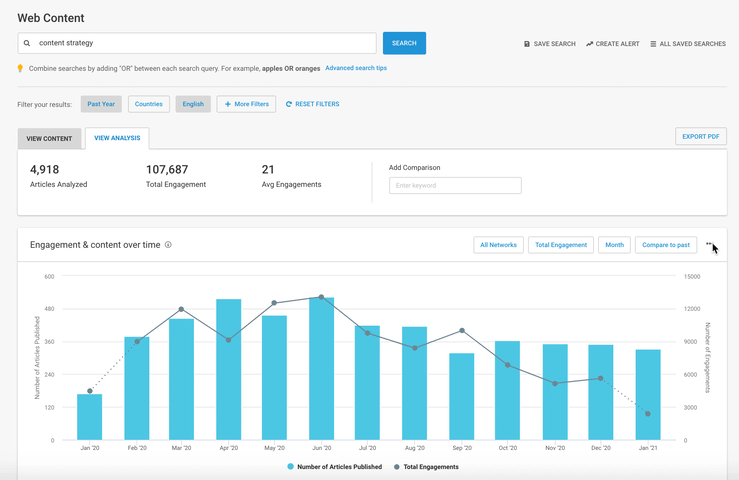Open the Month interval dropdown
The width and height of the screenshot is (739, 480).
point(614,245)
